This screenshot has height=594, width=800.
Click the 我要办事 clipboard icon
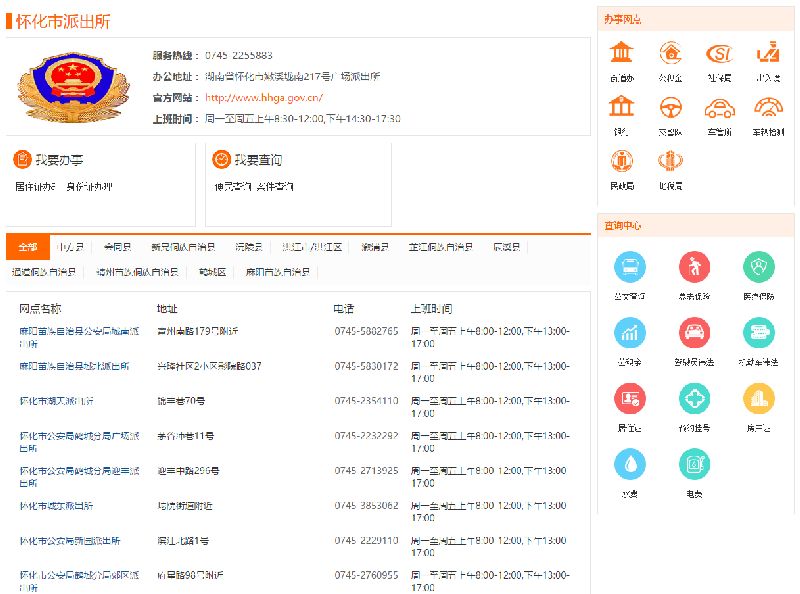tap(22, 160)
